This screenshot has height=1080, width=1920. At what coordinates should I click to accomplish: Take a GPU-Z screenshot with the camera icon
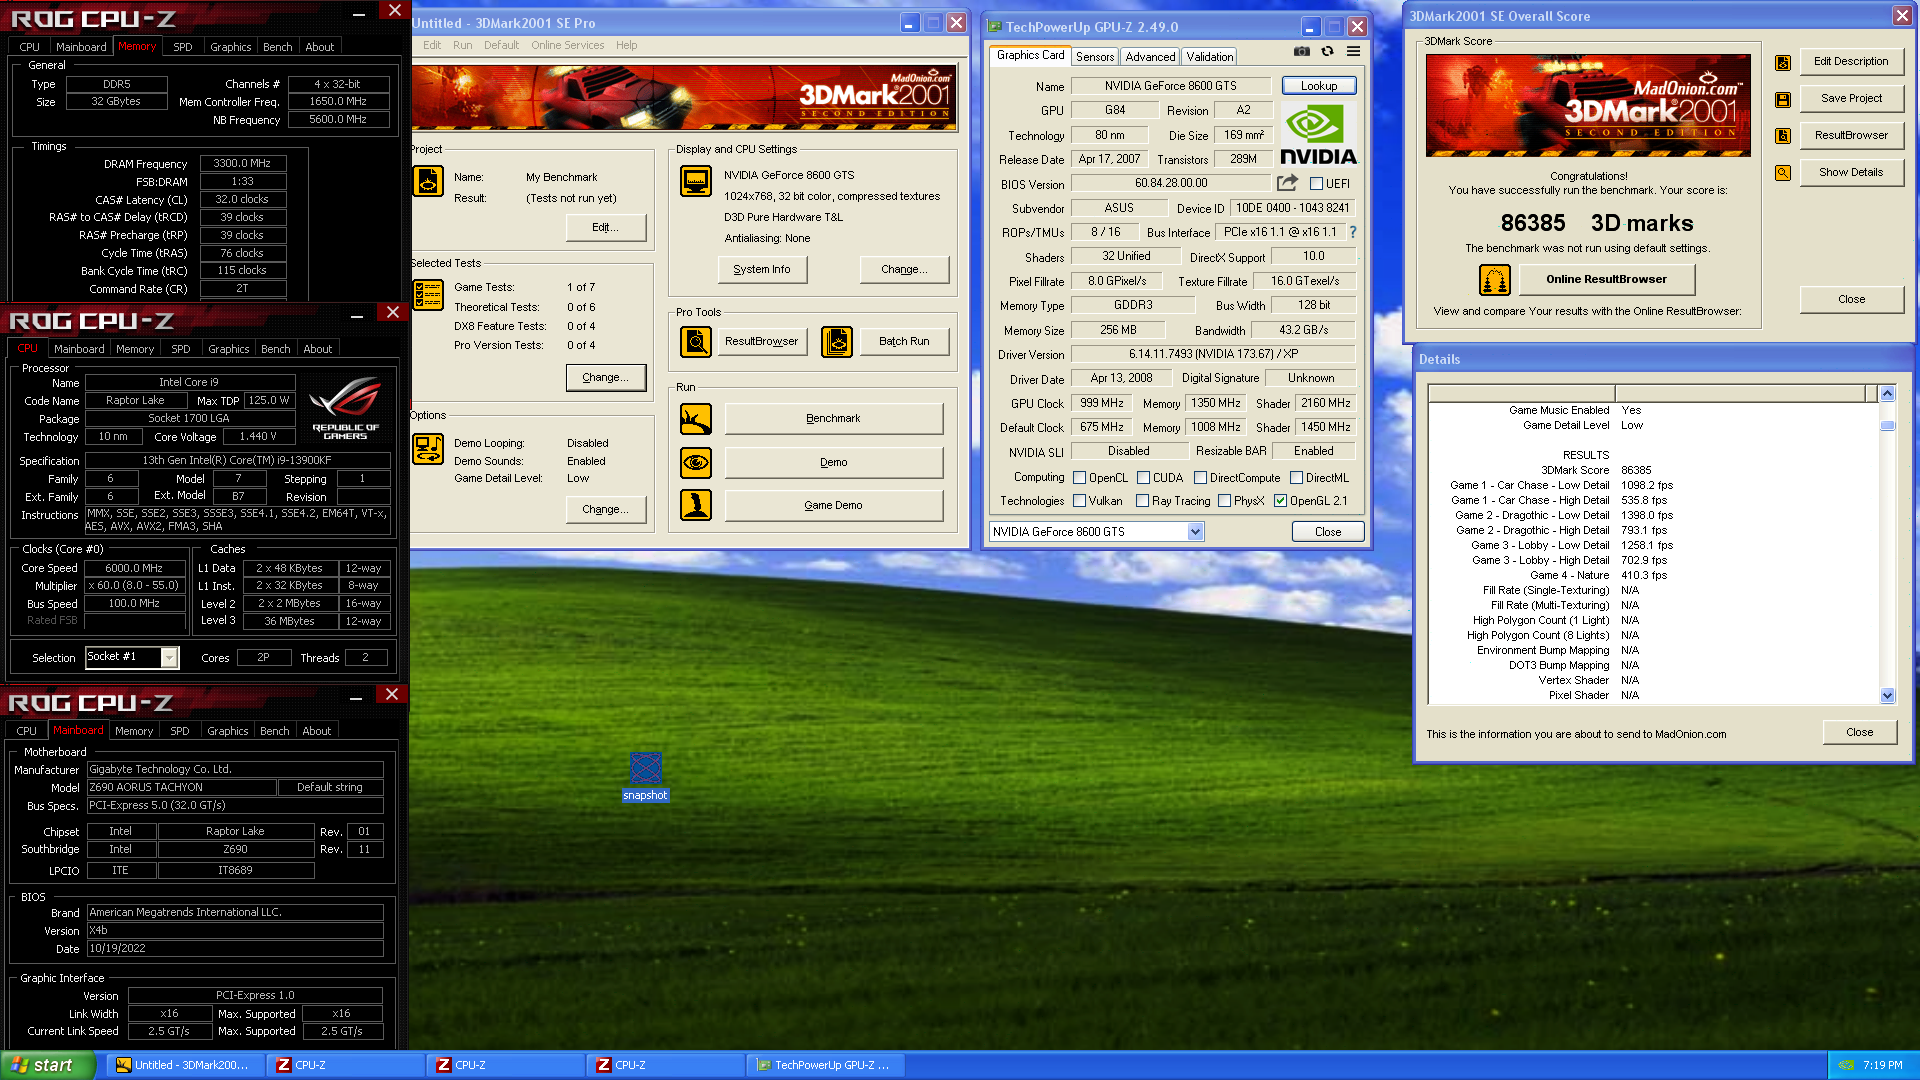pyautogui.click(x=1301, y=51)
